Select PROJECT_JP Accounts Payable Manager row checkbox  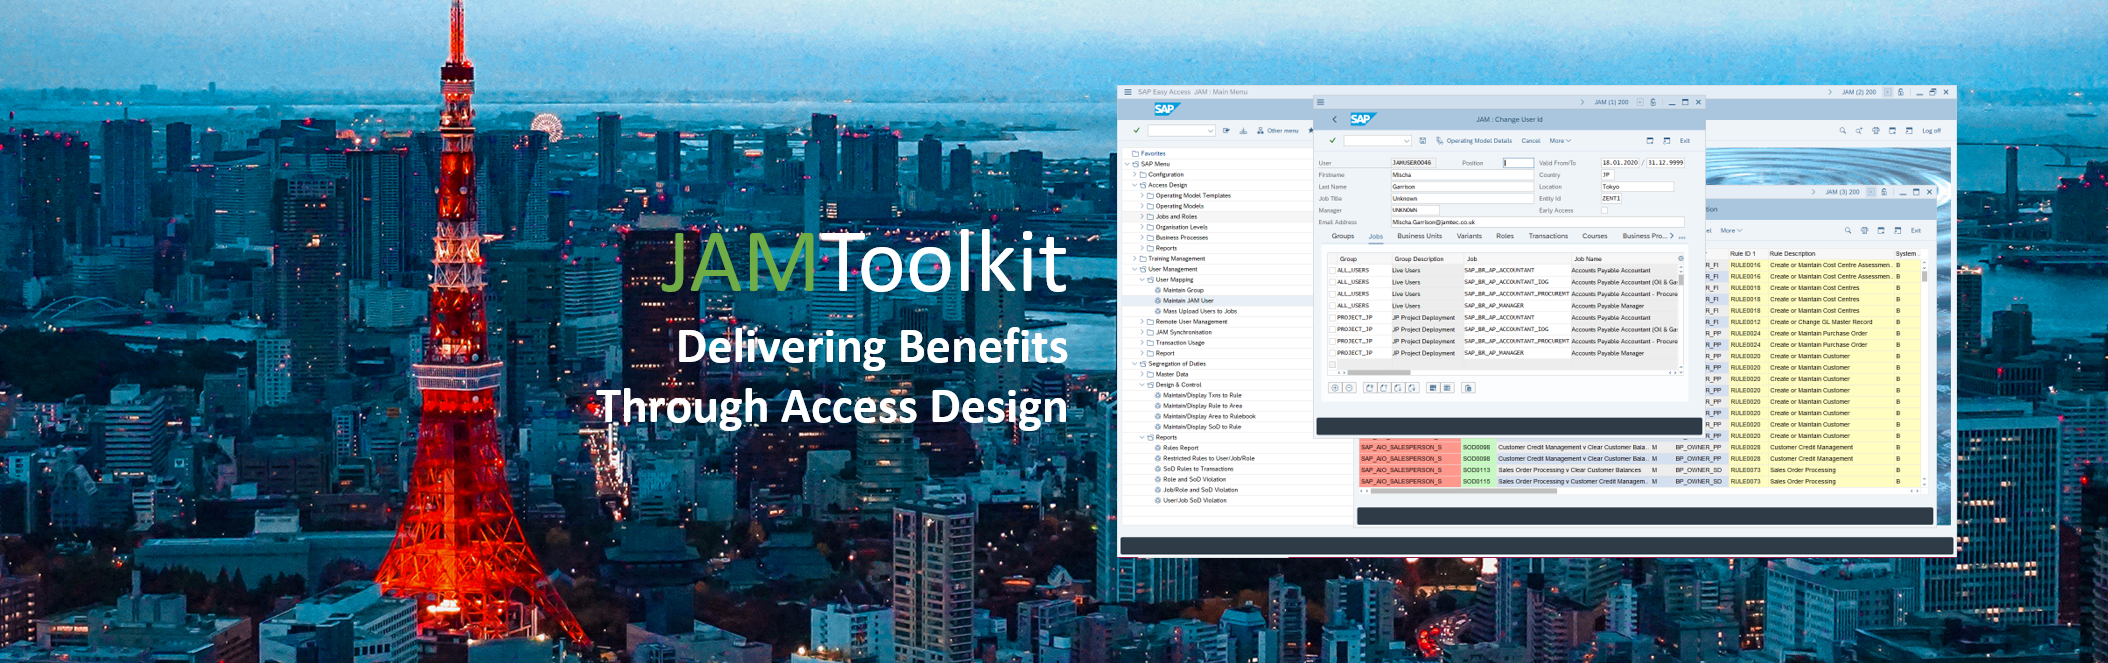click(1332, 353)
